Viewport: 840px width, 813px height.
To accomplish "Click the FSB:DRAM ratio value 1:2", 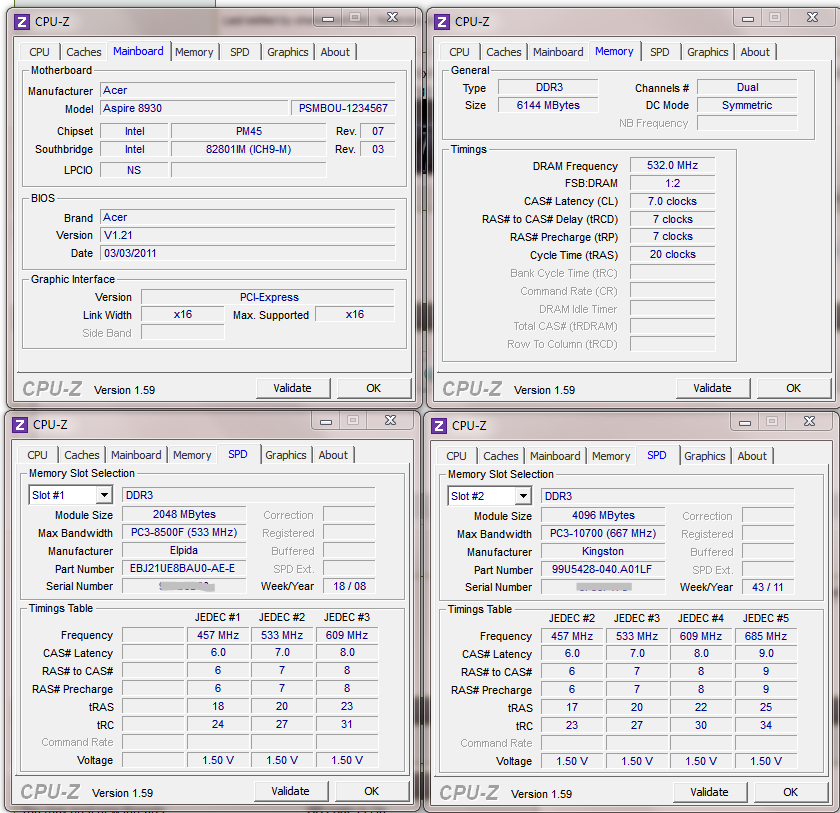I will [672, 183].
